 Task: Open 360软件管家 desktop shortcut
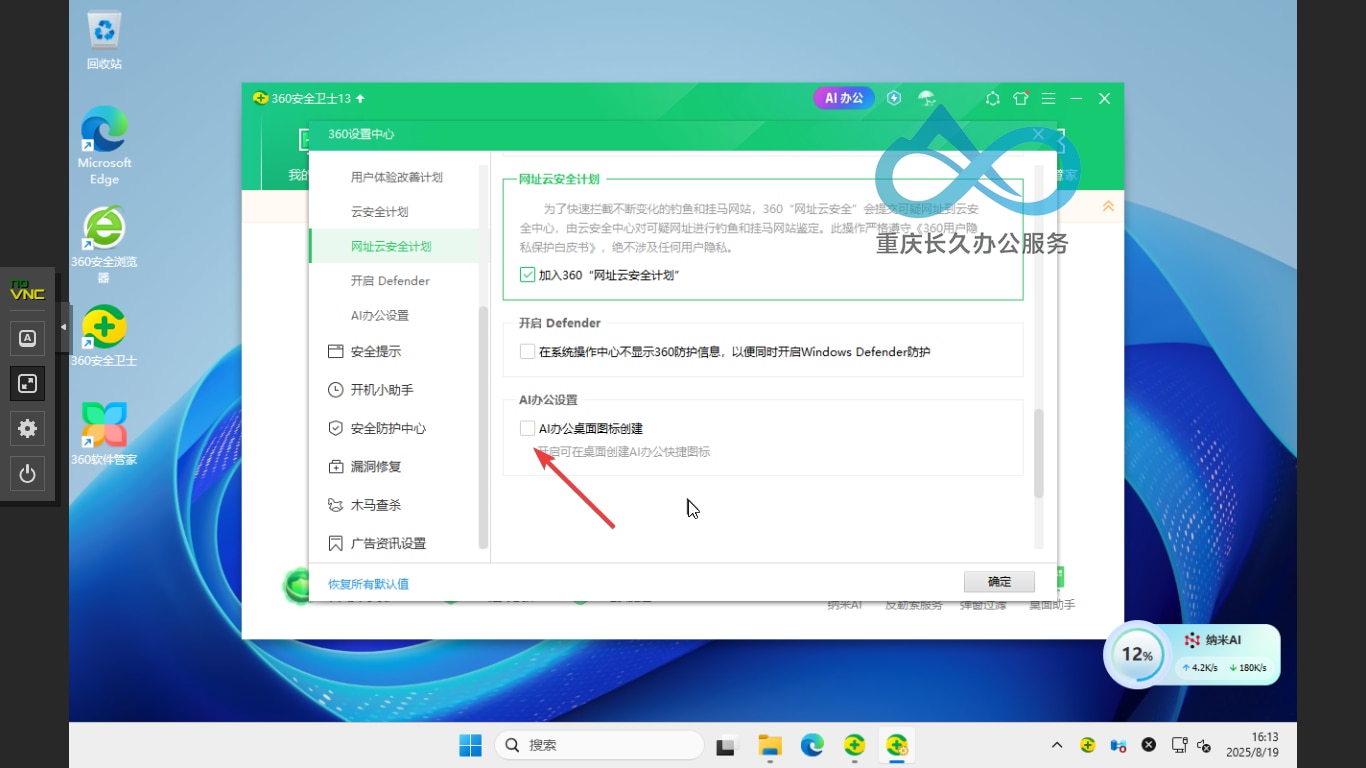pos(104,433)
